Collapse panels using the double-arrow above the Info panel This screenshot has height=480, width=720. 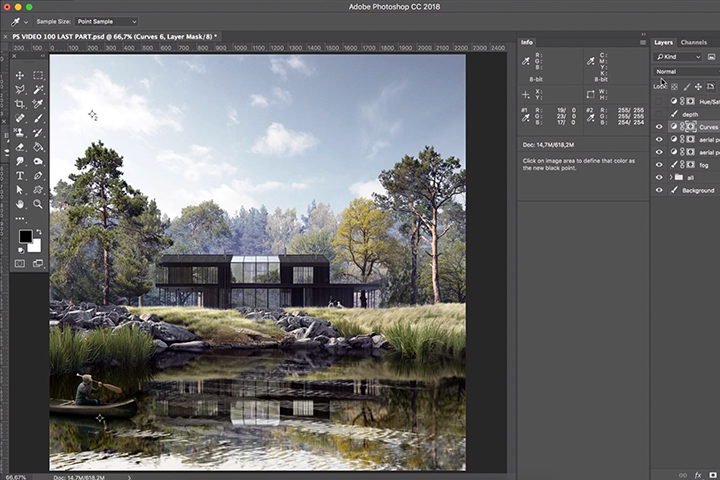coord(643,34)
